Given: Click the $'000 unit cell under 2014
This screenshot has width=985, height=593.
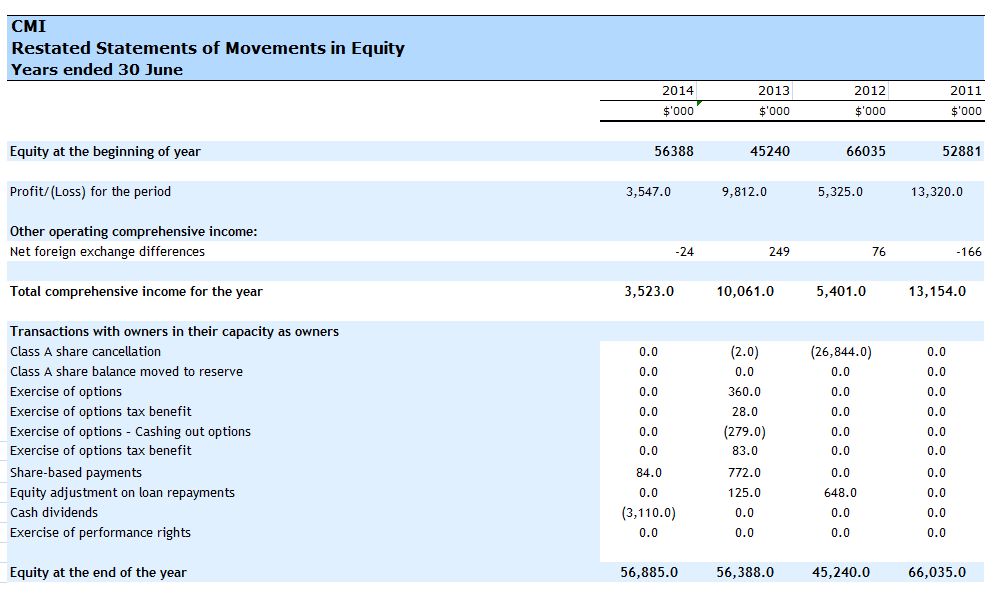Looking at the screenshot, I should click(678, 111).
